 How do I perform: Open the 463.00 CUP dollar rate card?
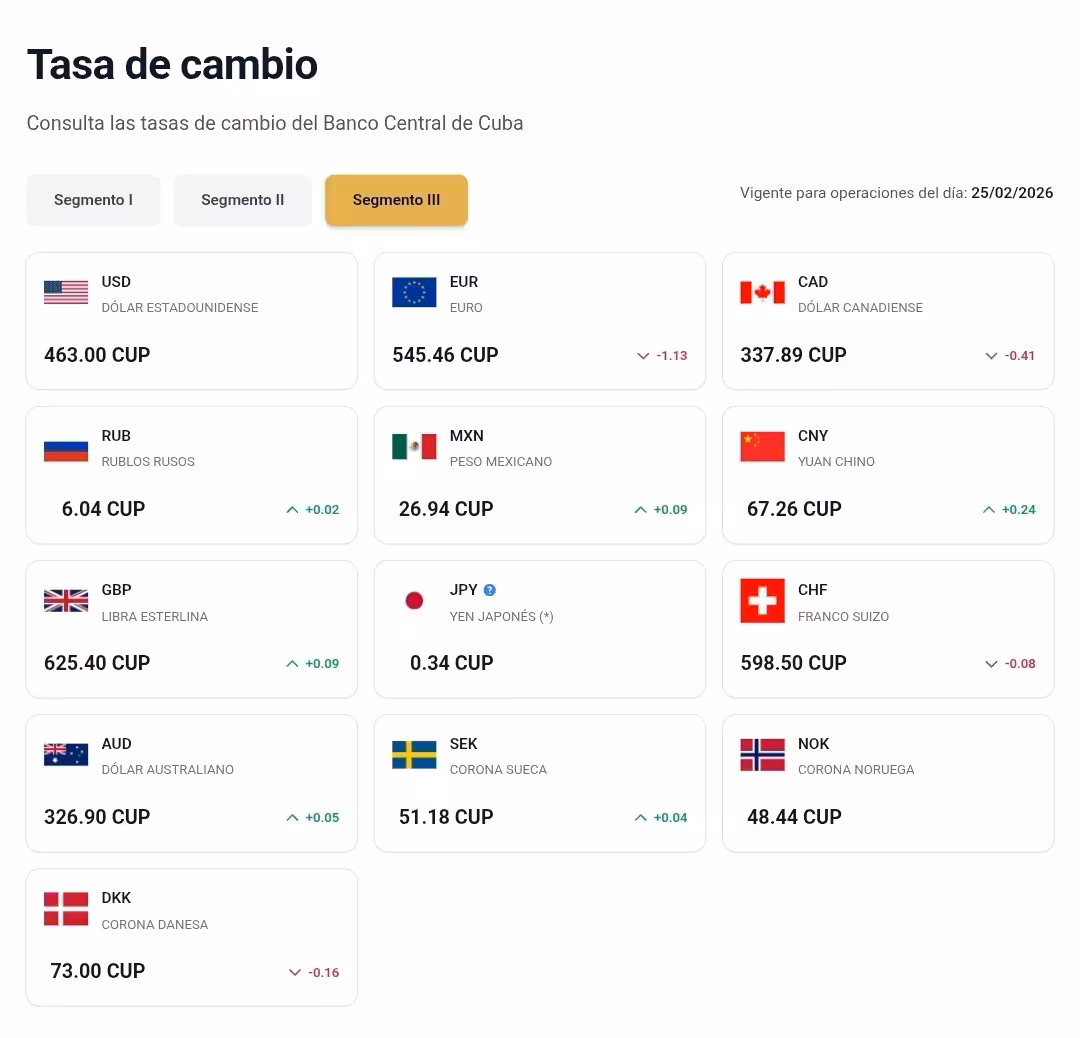pos(191,321)
